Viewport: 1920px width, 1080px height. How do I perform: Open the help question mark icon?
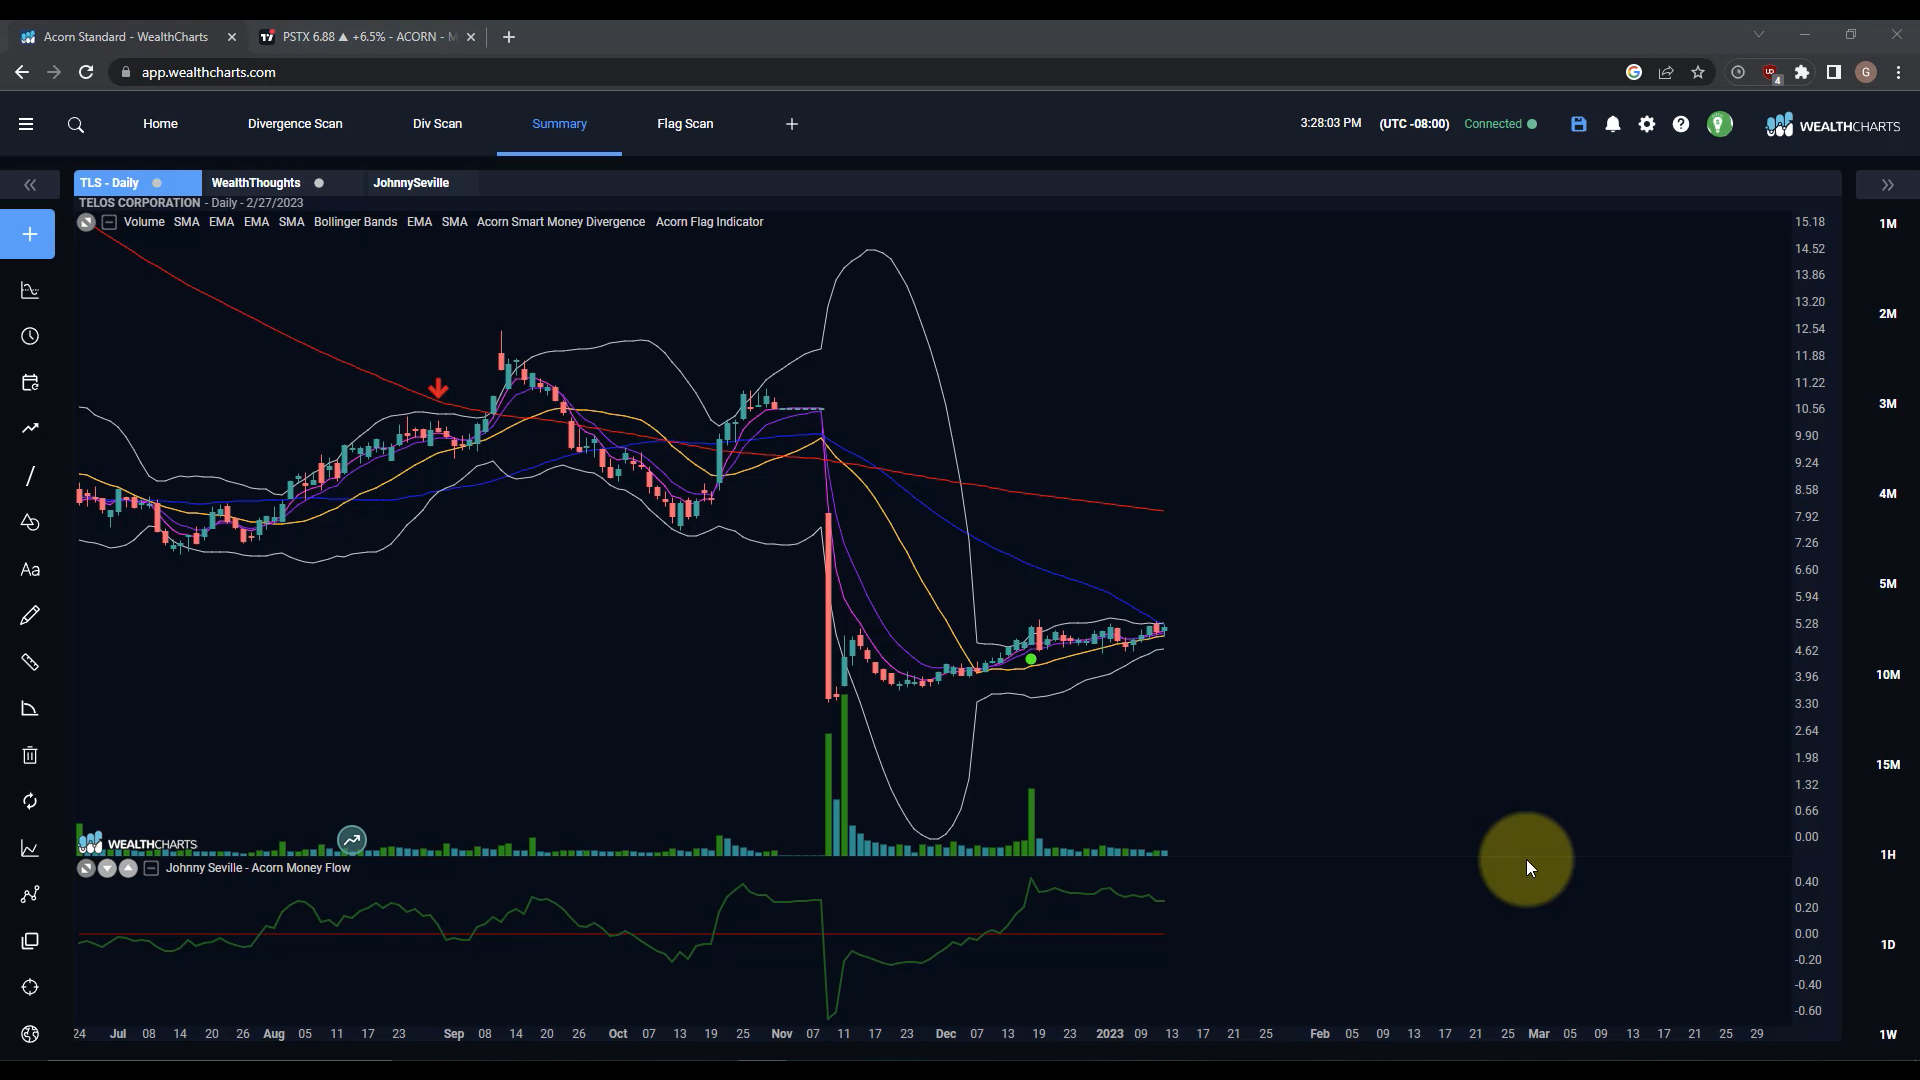pos(1681,124)
